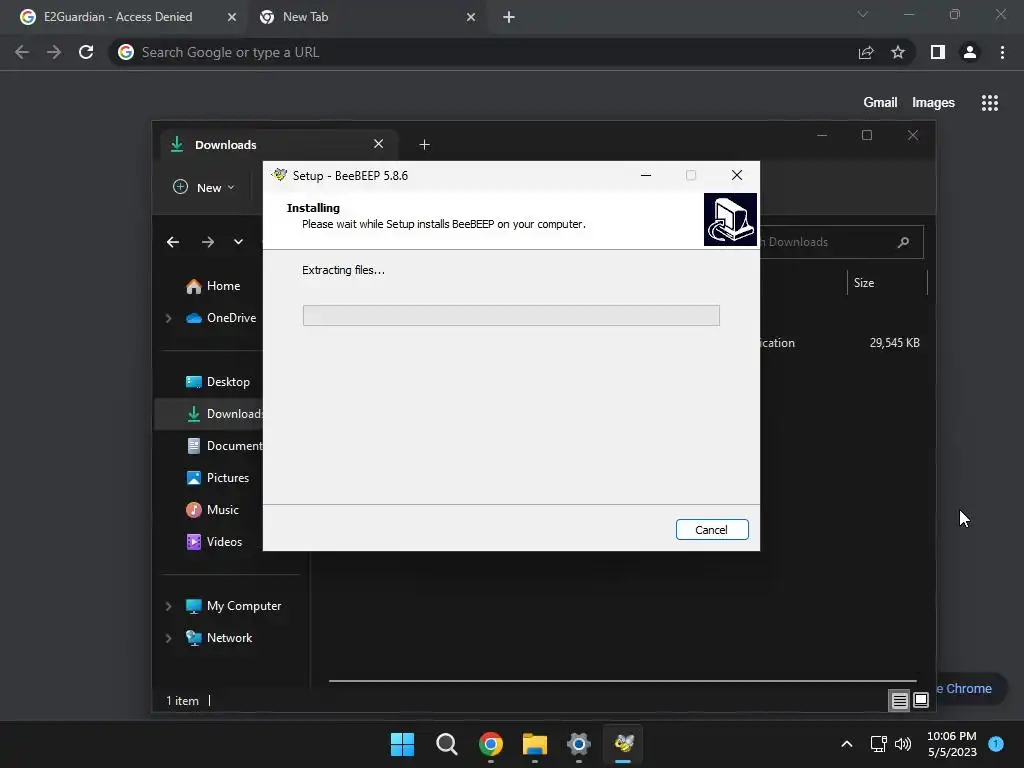Reload the current Chrome page
The width and height of the screenshot is (1024, 768).
coord(86,52)
